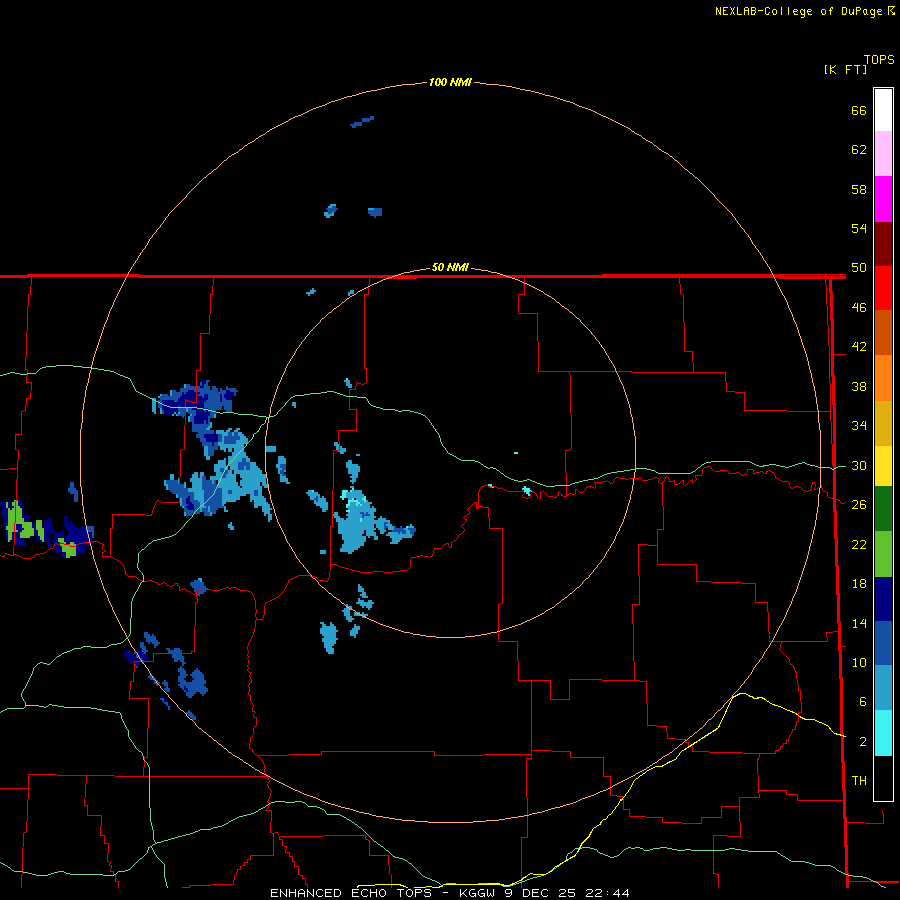Click the orange band between 38 and 42
900x900 pixels.
(x=883, y=378)
